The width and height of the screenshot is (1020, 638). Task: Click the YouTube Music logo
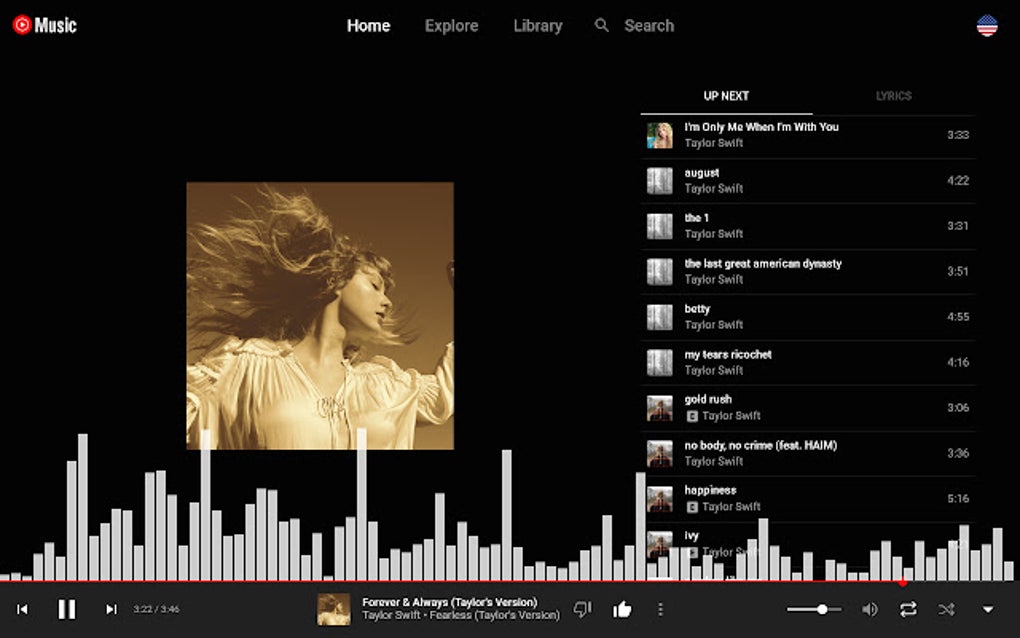click(x=44, y=26)
